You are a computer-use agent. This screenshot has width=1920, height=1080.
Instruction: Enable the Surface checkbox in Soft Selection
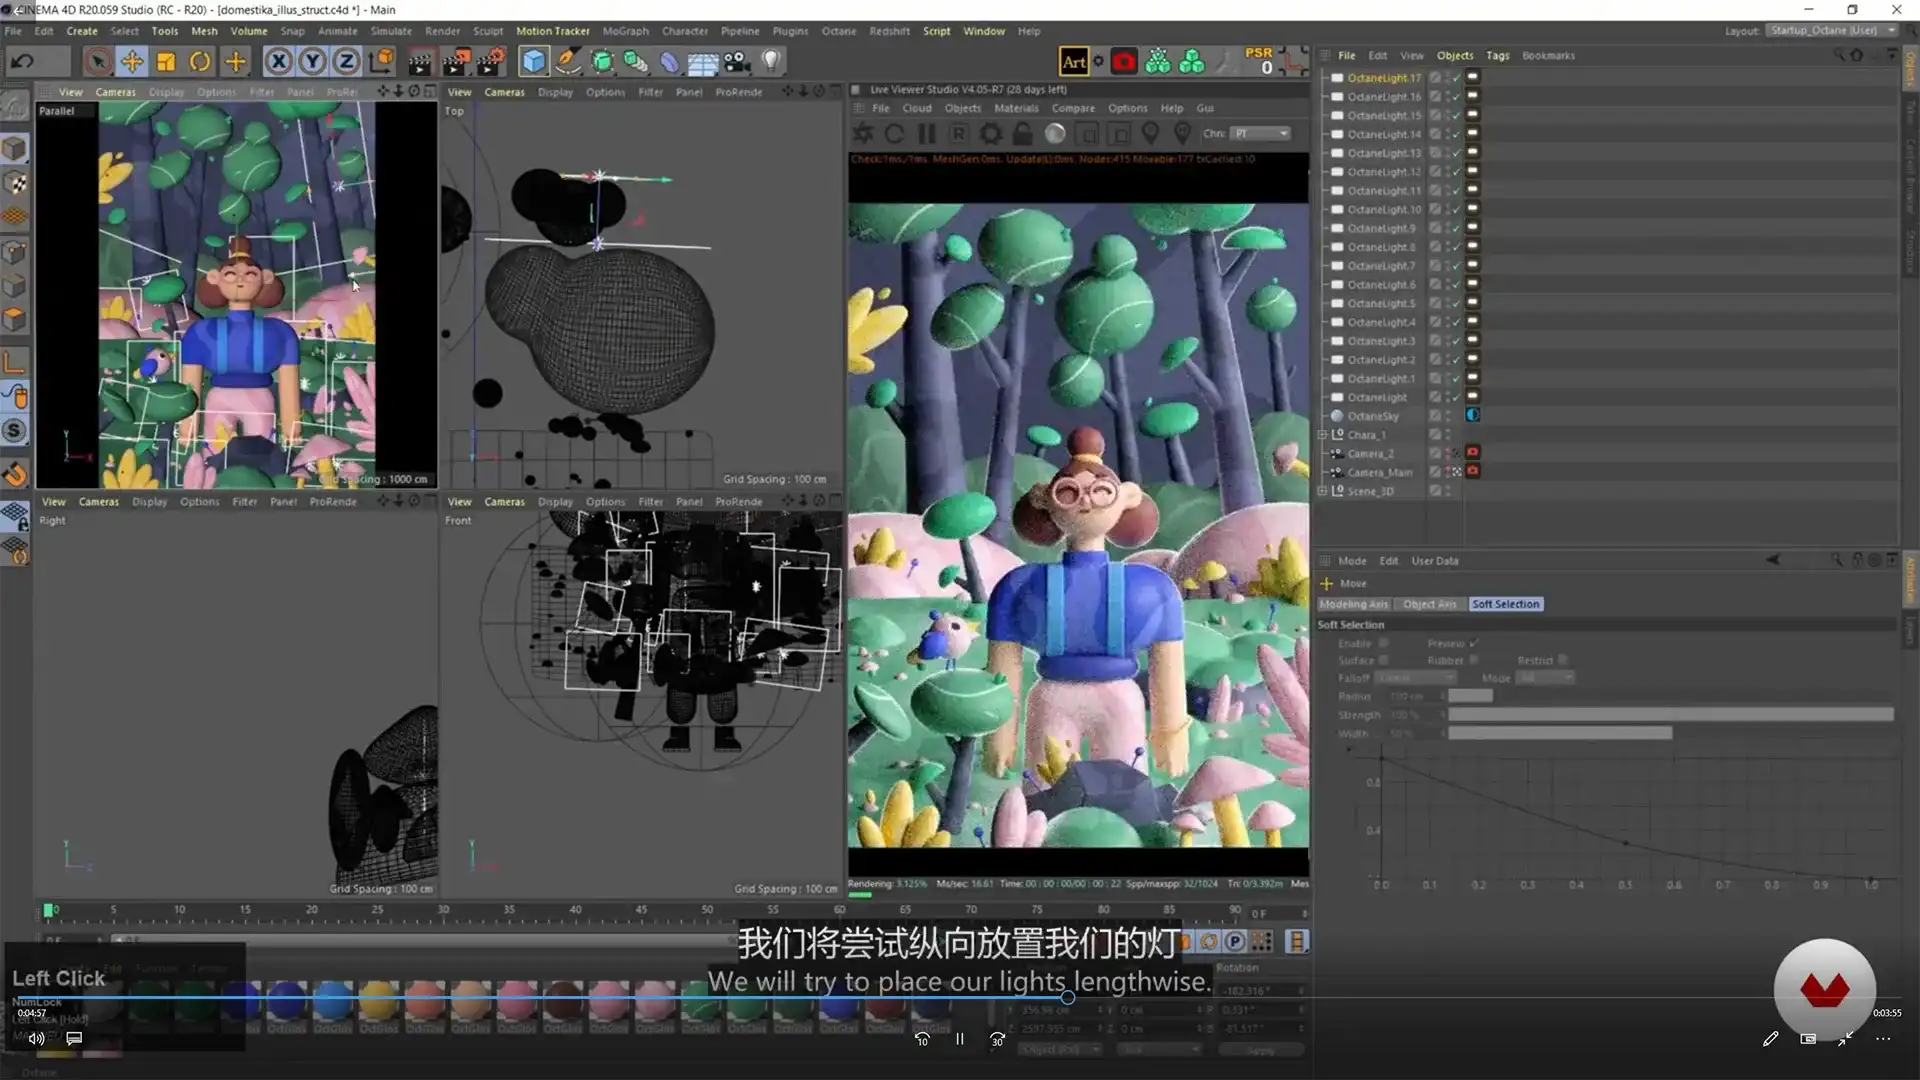[x=1385, y=661]
